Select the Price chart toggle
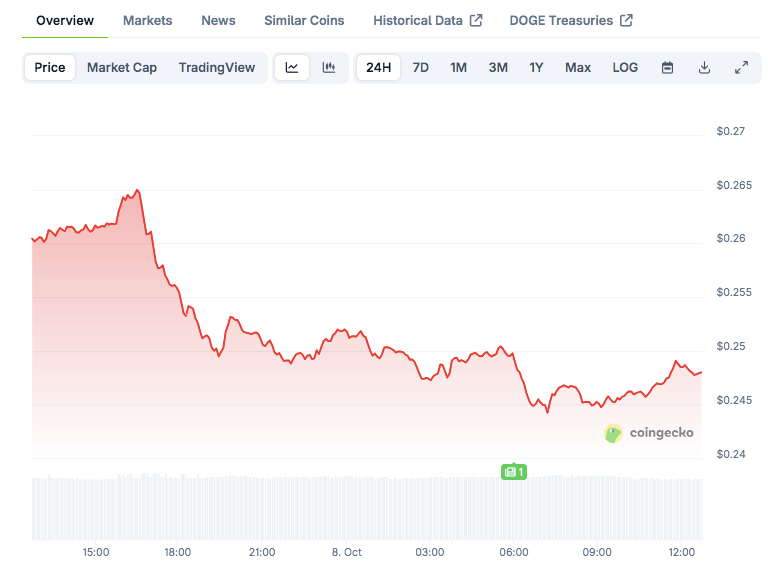The image size is (768, 579). click(50, 68)
